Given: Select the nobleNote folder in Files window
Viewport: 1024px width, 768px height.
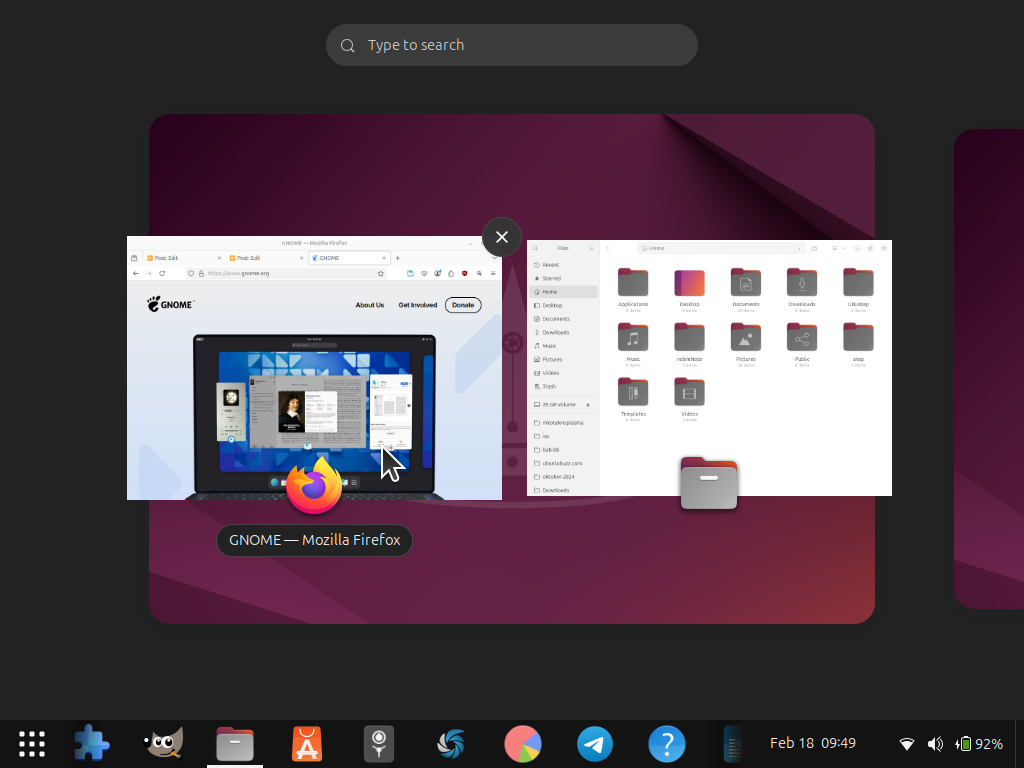Looking at the screenshot, I should [x=689, y=344].
